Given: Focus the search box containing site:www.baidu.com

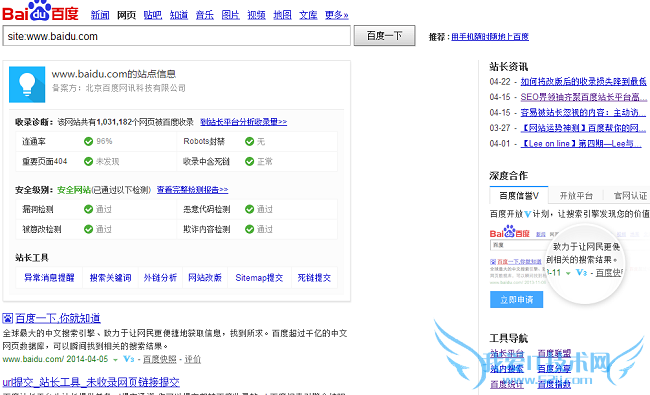Looking at the screenshot, I should click(x=177, y=36).
